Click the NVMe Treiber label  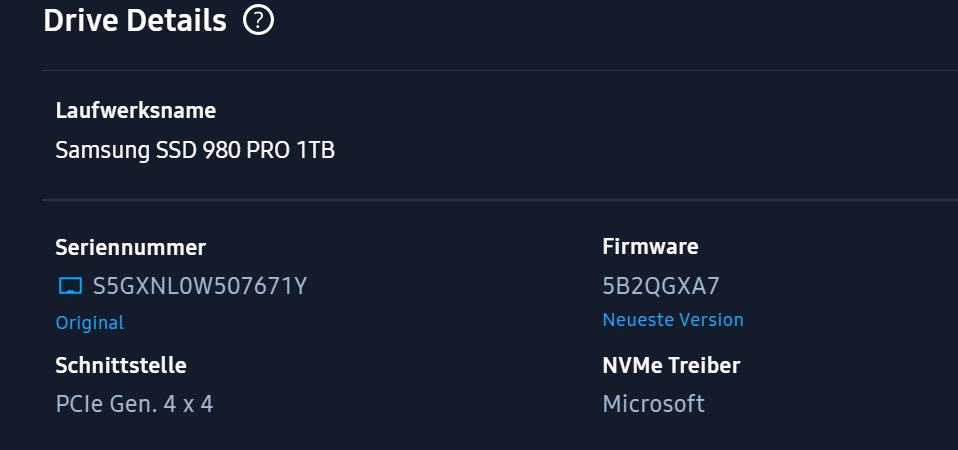[671, 366]
